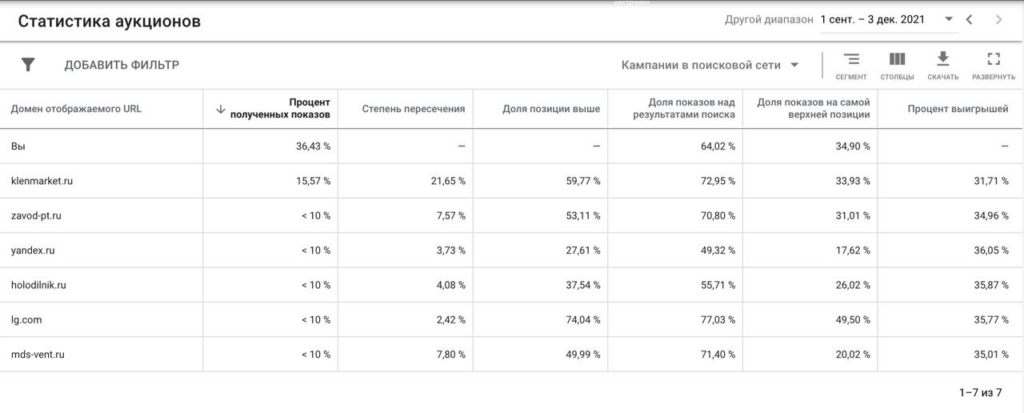Viewport: 1024px width, 413px height.
Task: Select the zavod-pt.ru domain row
Action: pos(512,216)
